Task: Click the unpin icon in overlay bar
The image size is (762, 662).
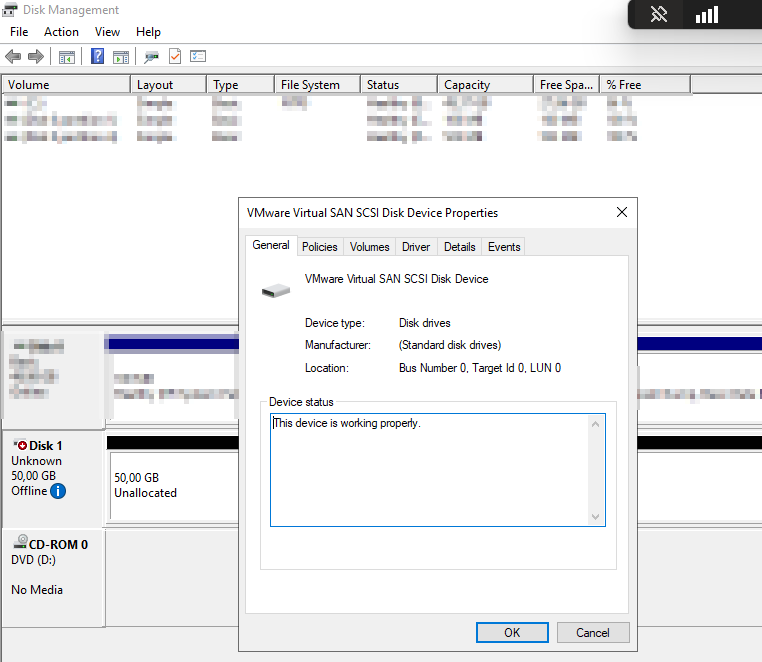Action: tap(658, 15)
